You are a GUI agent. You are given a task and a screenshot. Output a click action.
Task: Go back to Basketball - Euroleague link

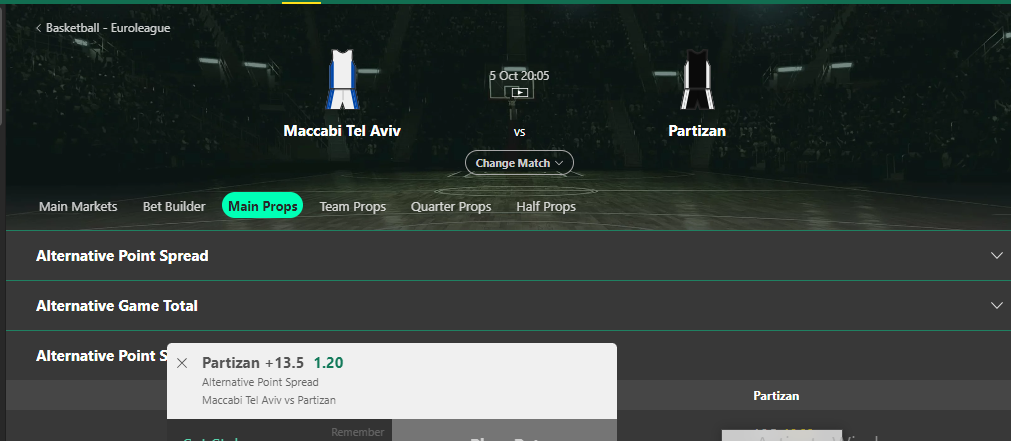108,28
